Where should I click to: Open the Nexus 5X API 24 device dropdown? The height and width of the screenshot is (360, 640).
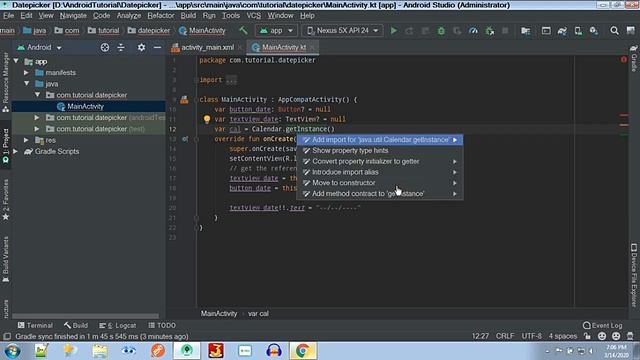[x=342, y=31]
